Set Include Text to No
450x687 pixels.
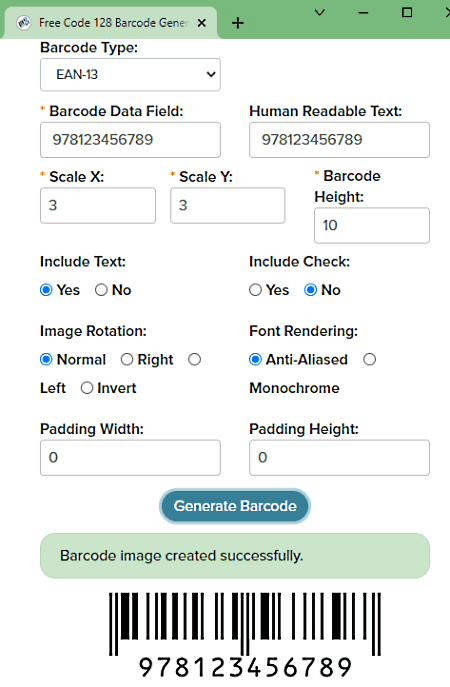point(101,290)
